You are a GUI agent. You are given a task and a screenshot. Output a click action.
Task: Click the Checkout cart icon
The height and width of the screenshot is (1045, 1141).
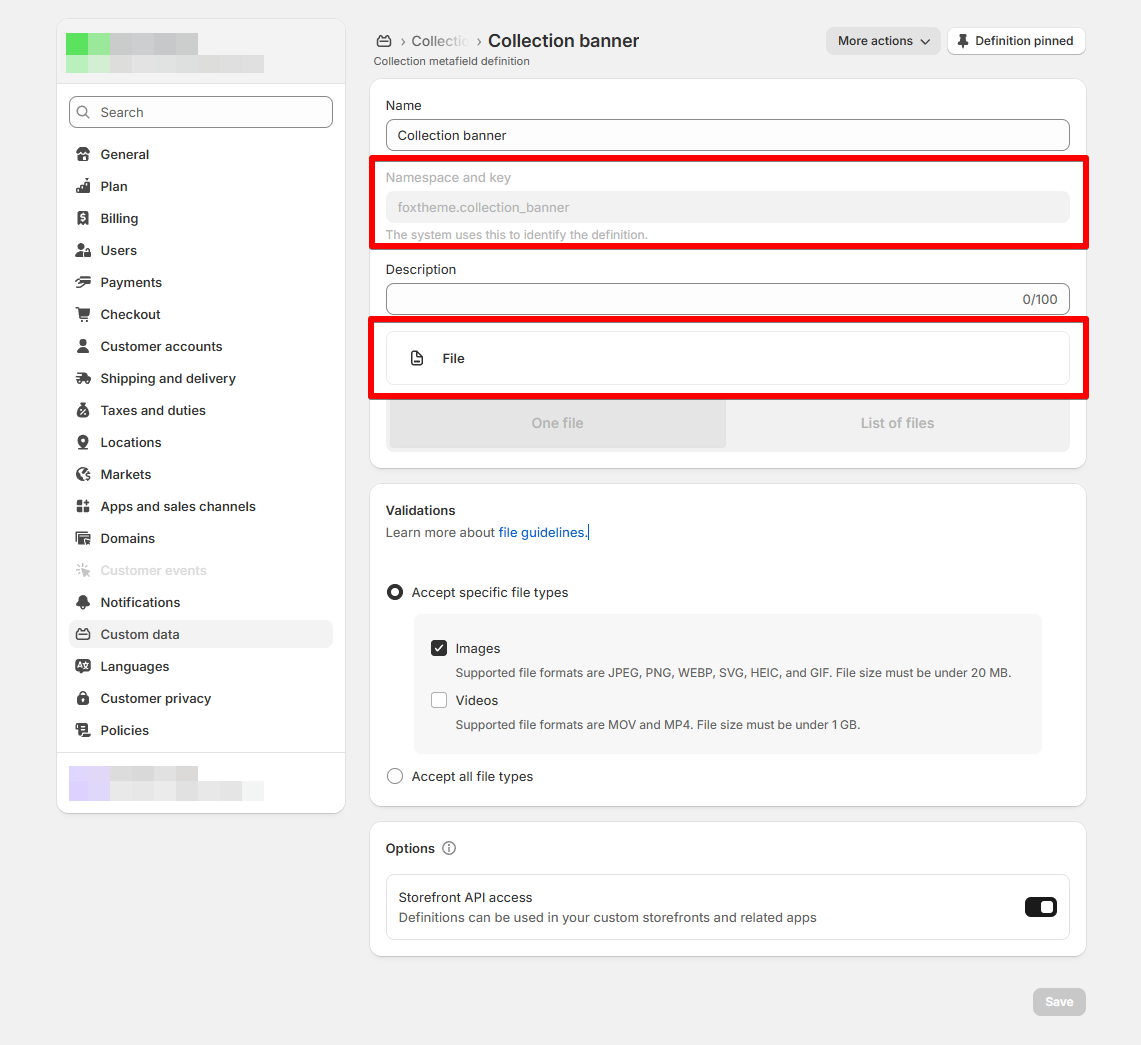[83, 314]
